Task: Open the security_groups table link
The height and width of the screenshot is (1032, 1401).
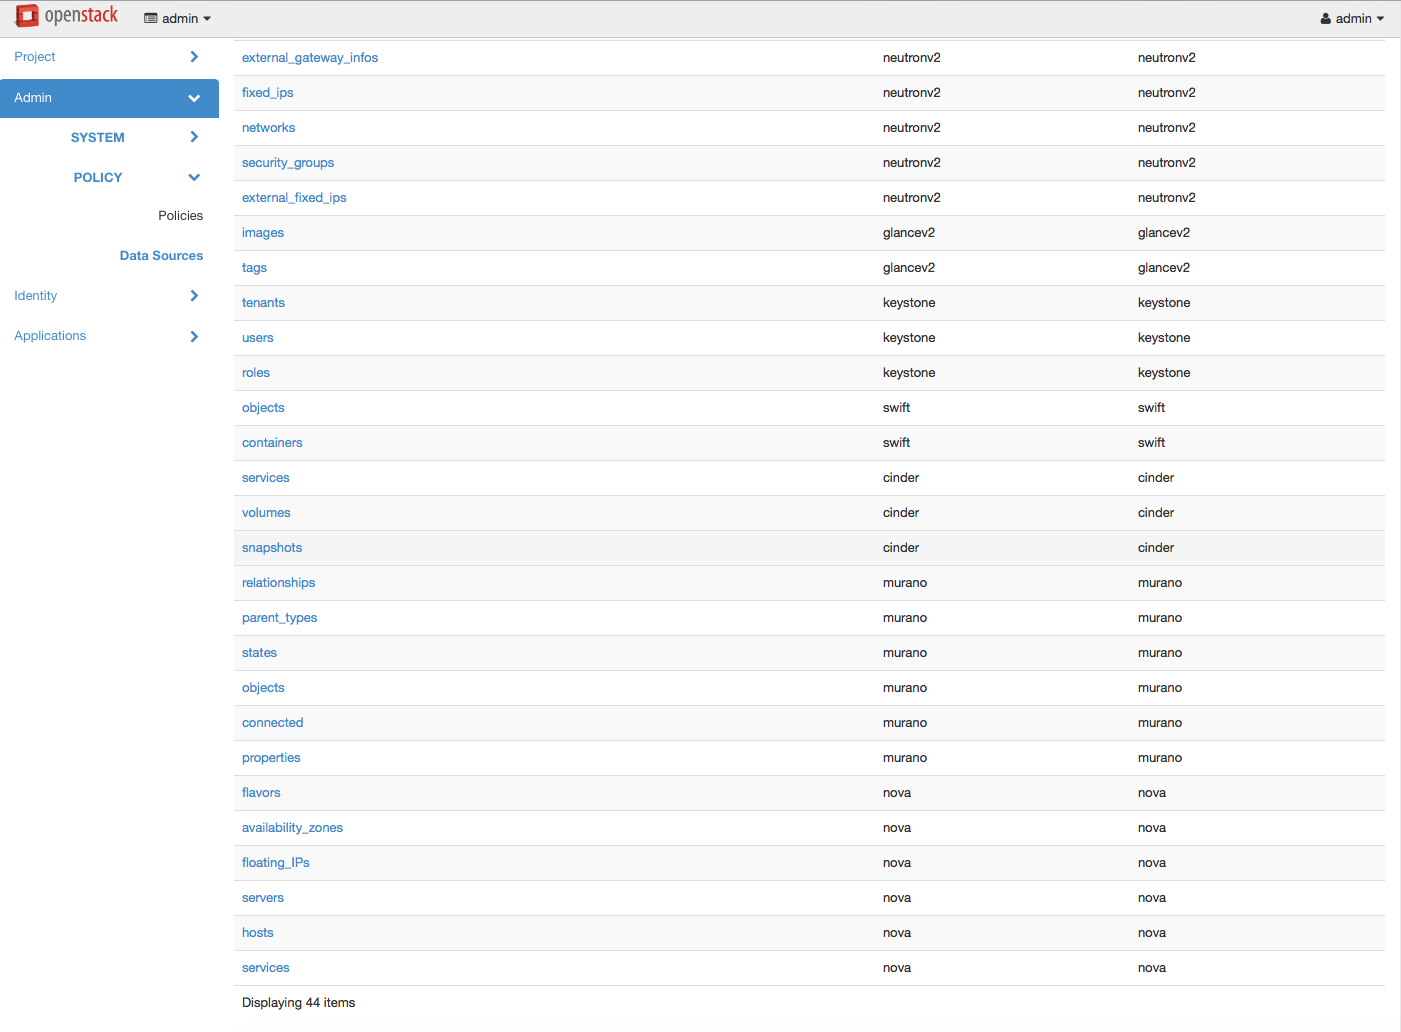Action: [288, 163]
